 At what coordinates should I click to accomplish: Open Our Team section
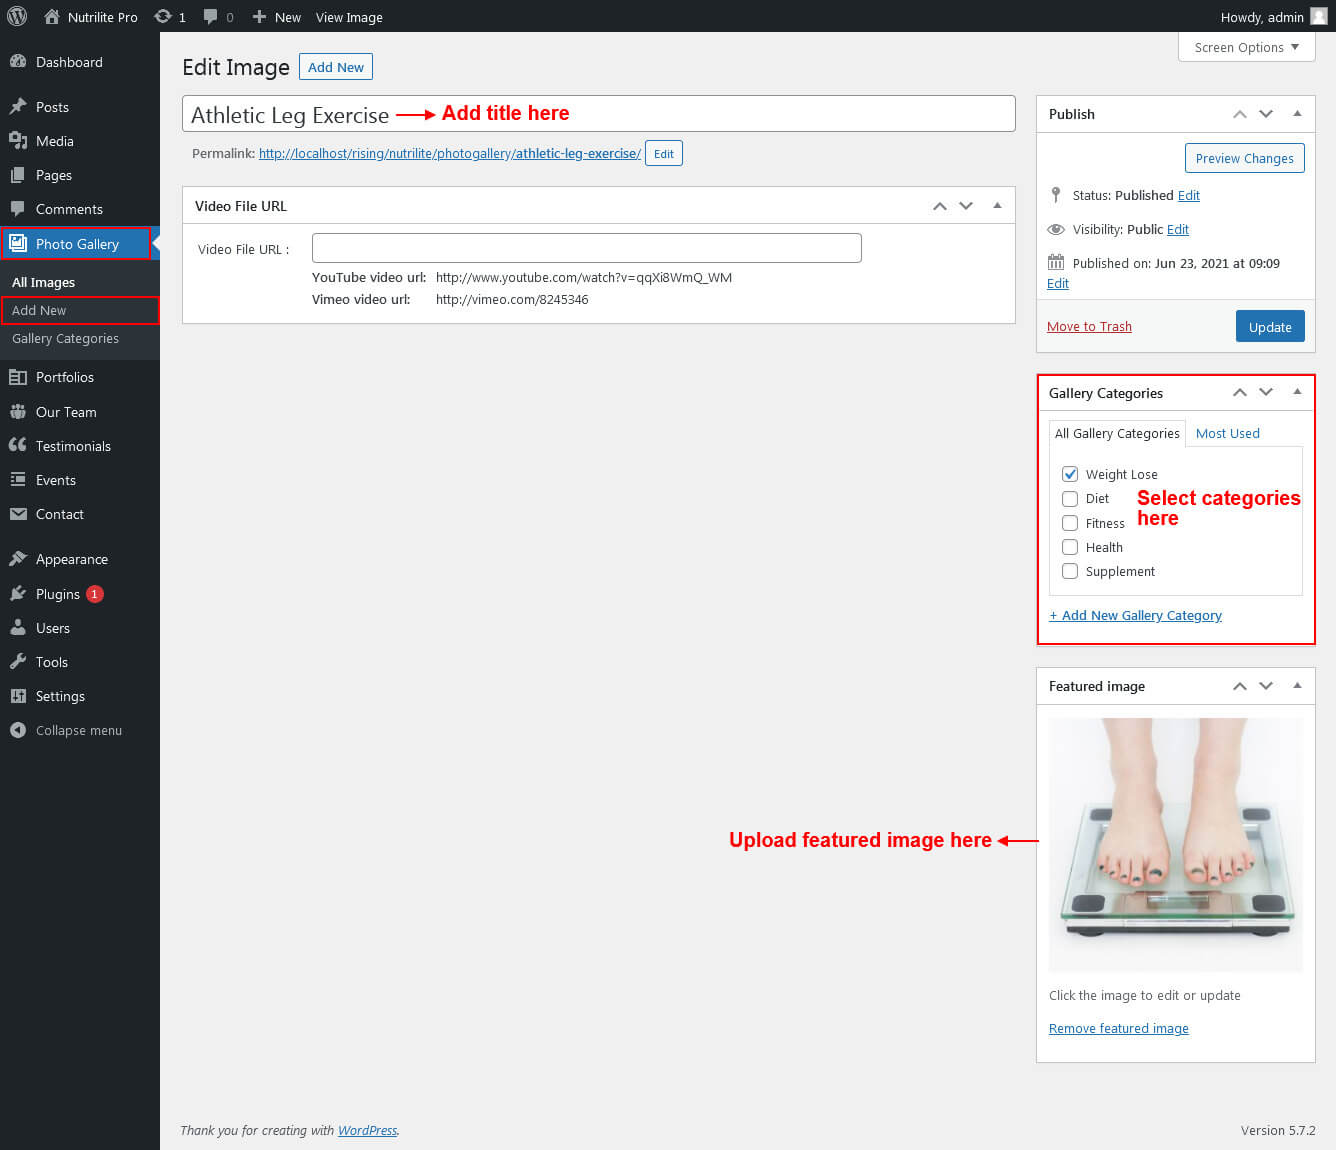pyautogui.click(x=66, y=412)
